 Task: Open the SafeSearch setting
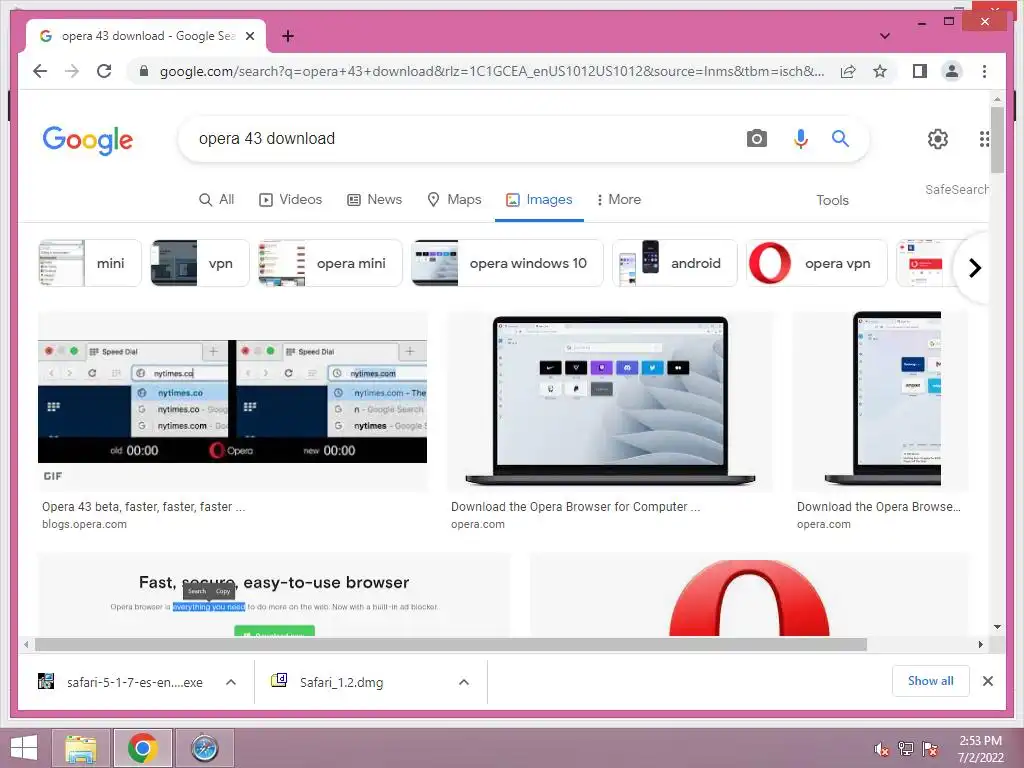click(956, 189)
